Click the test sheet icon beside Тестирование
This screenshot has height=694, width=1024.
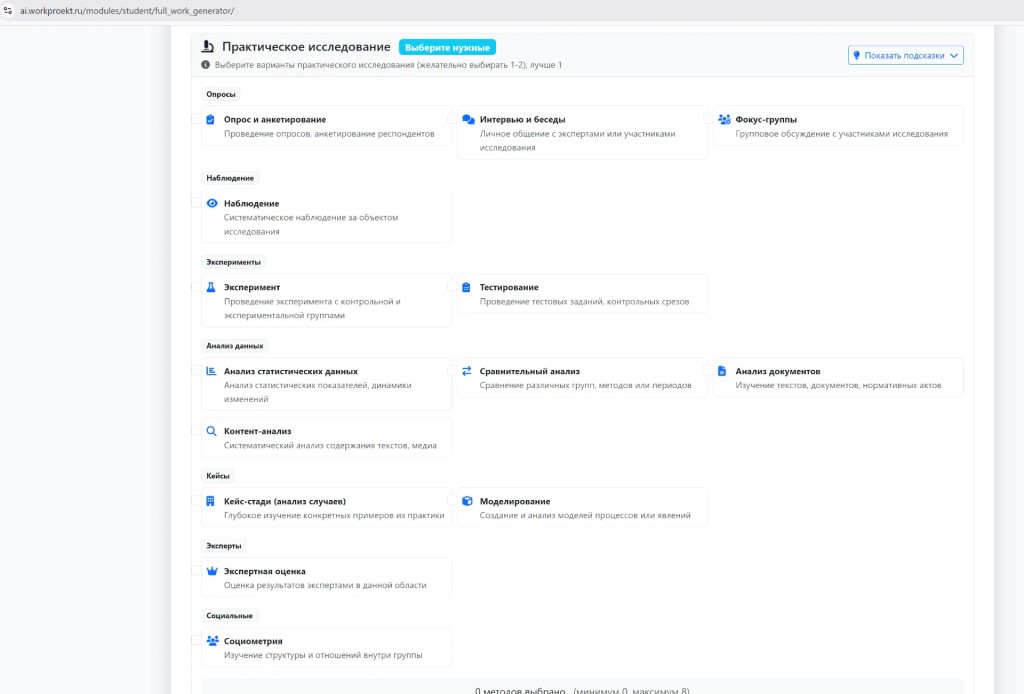466,287
